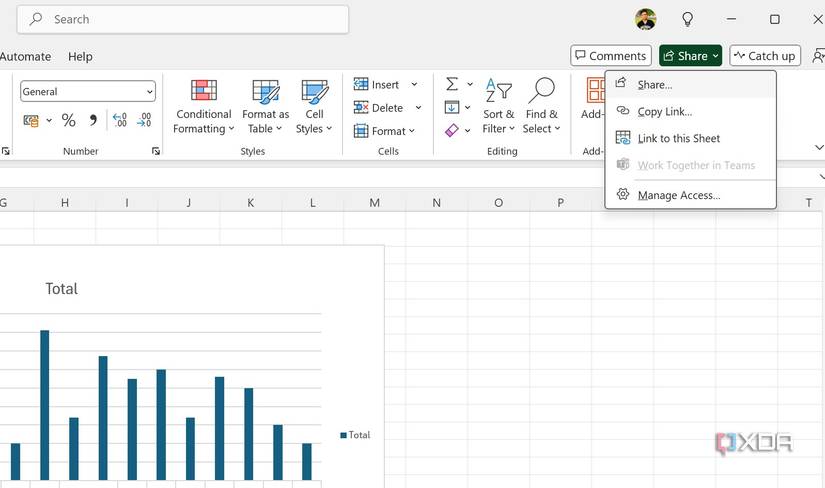Select column M header
825x488 pixels.
(x=375, y=203)
